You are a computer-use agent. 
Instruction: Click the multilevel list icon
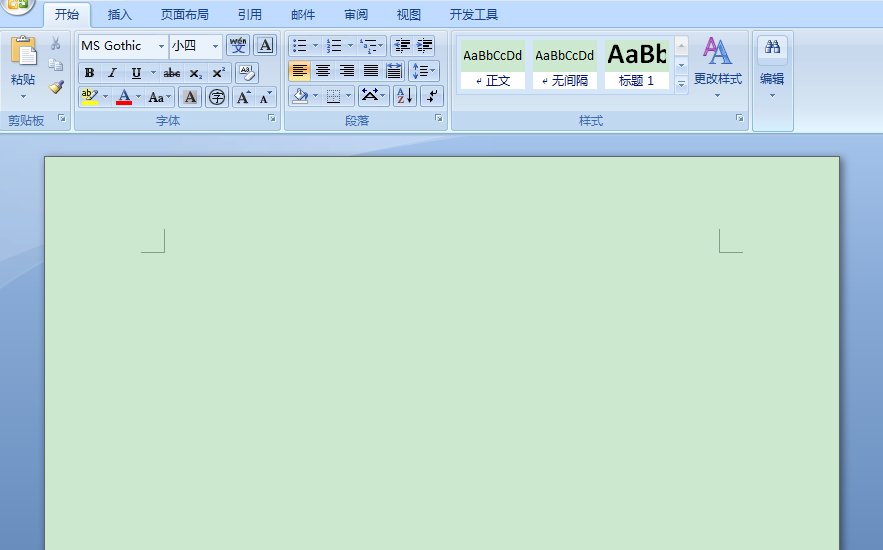point(368,46)
